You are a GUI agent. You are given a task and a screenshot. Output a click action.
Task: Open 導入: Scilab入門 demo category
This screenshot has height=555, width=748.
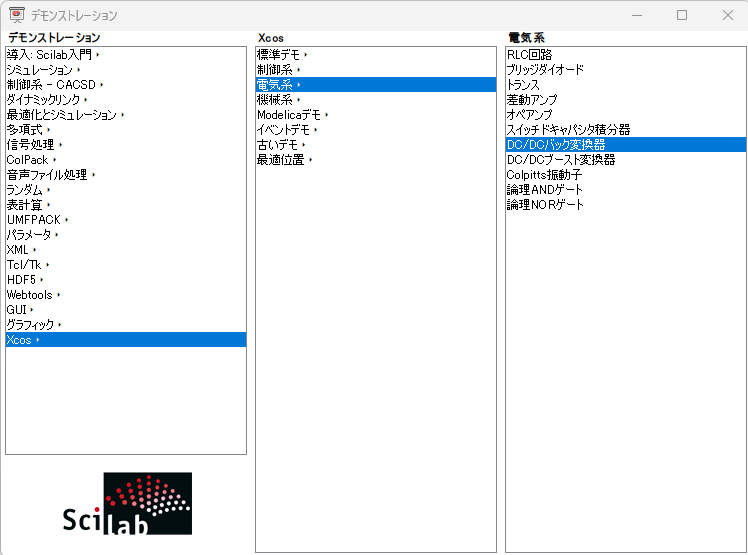pyautogui.click(x=126, y=54)
